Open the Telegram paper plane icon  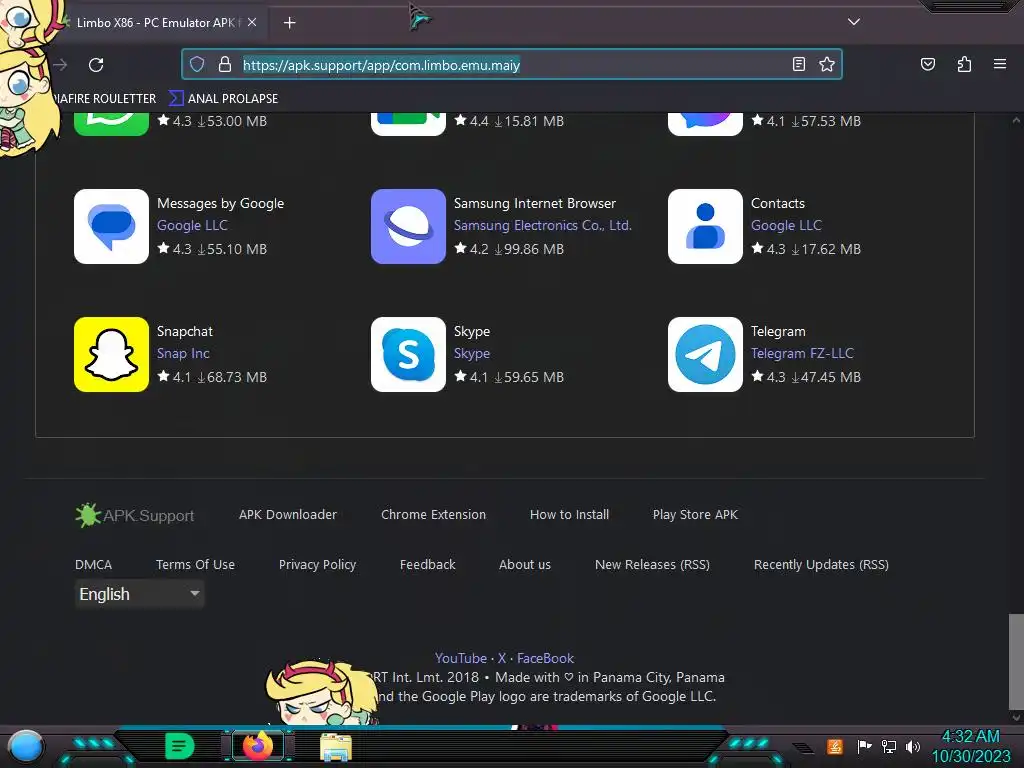point(705,355)
